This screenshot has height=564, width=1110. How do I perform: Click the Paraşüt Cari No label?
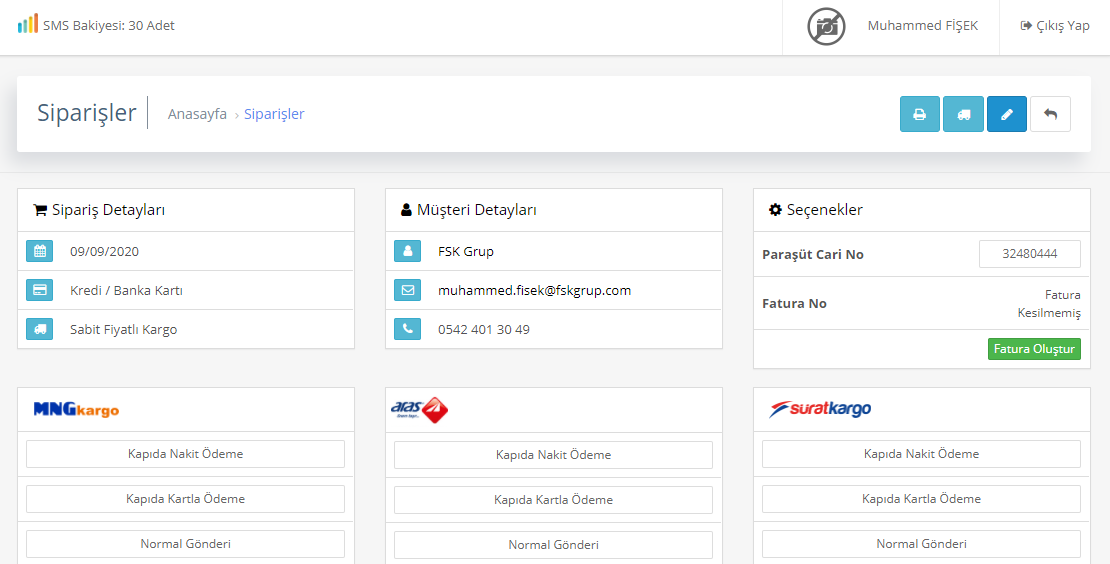point(813,255)
